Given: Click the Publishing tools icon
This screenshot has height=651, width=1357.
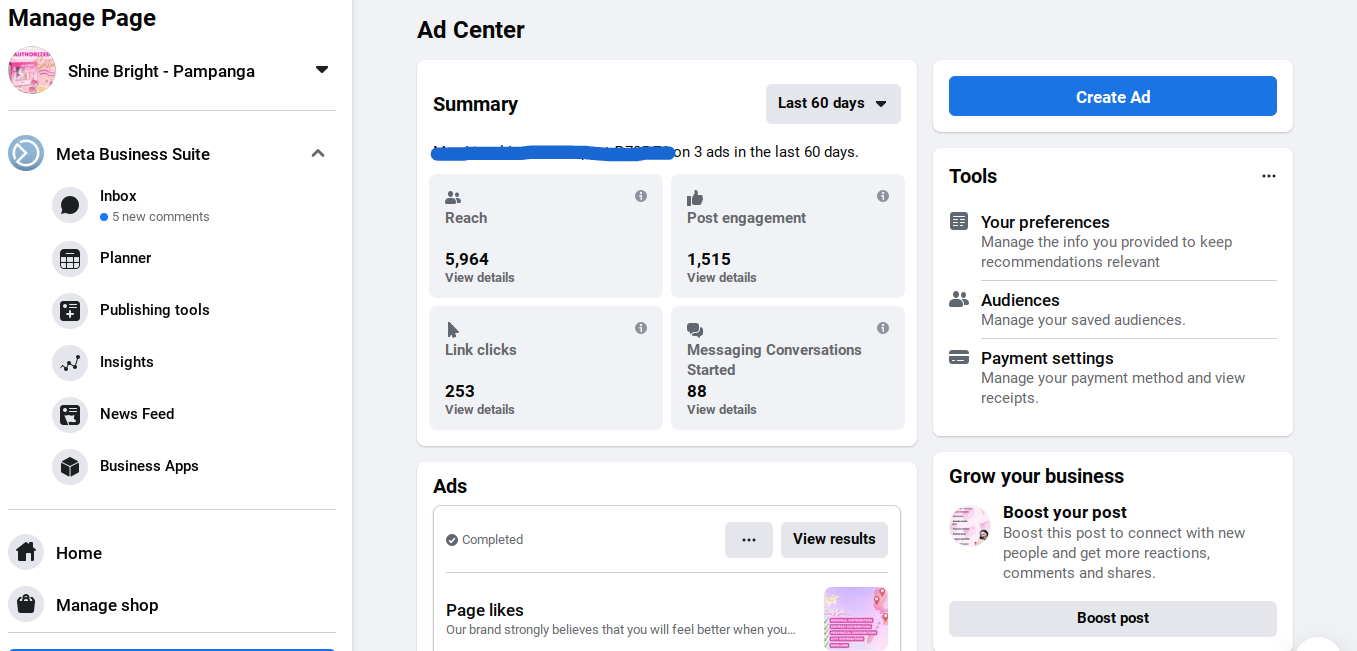Looking at the screenshot, I should 70,311.
